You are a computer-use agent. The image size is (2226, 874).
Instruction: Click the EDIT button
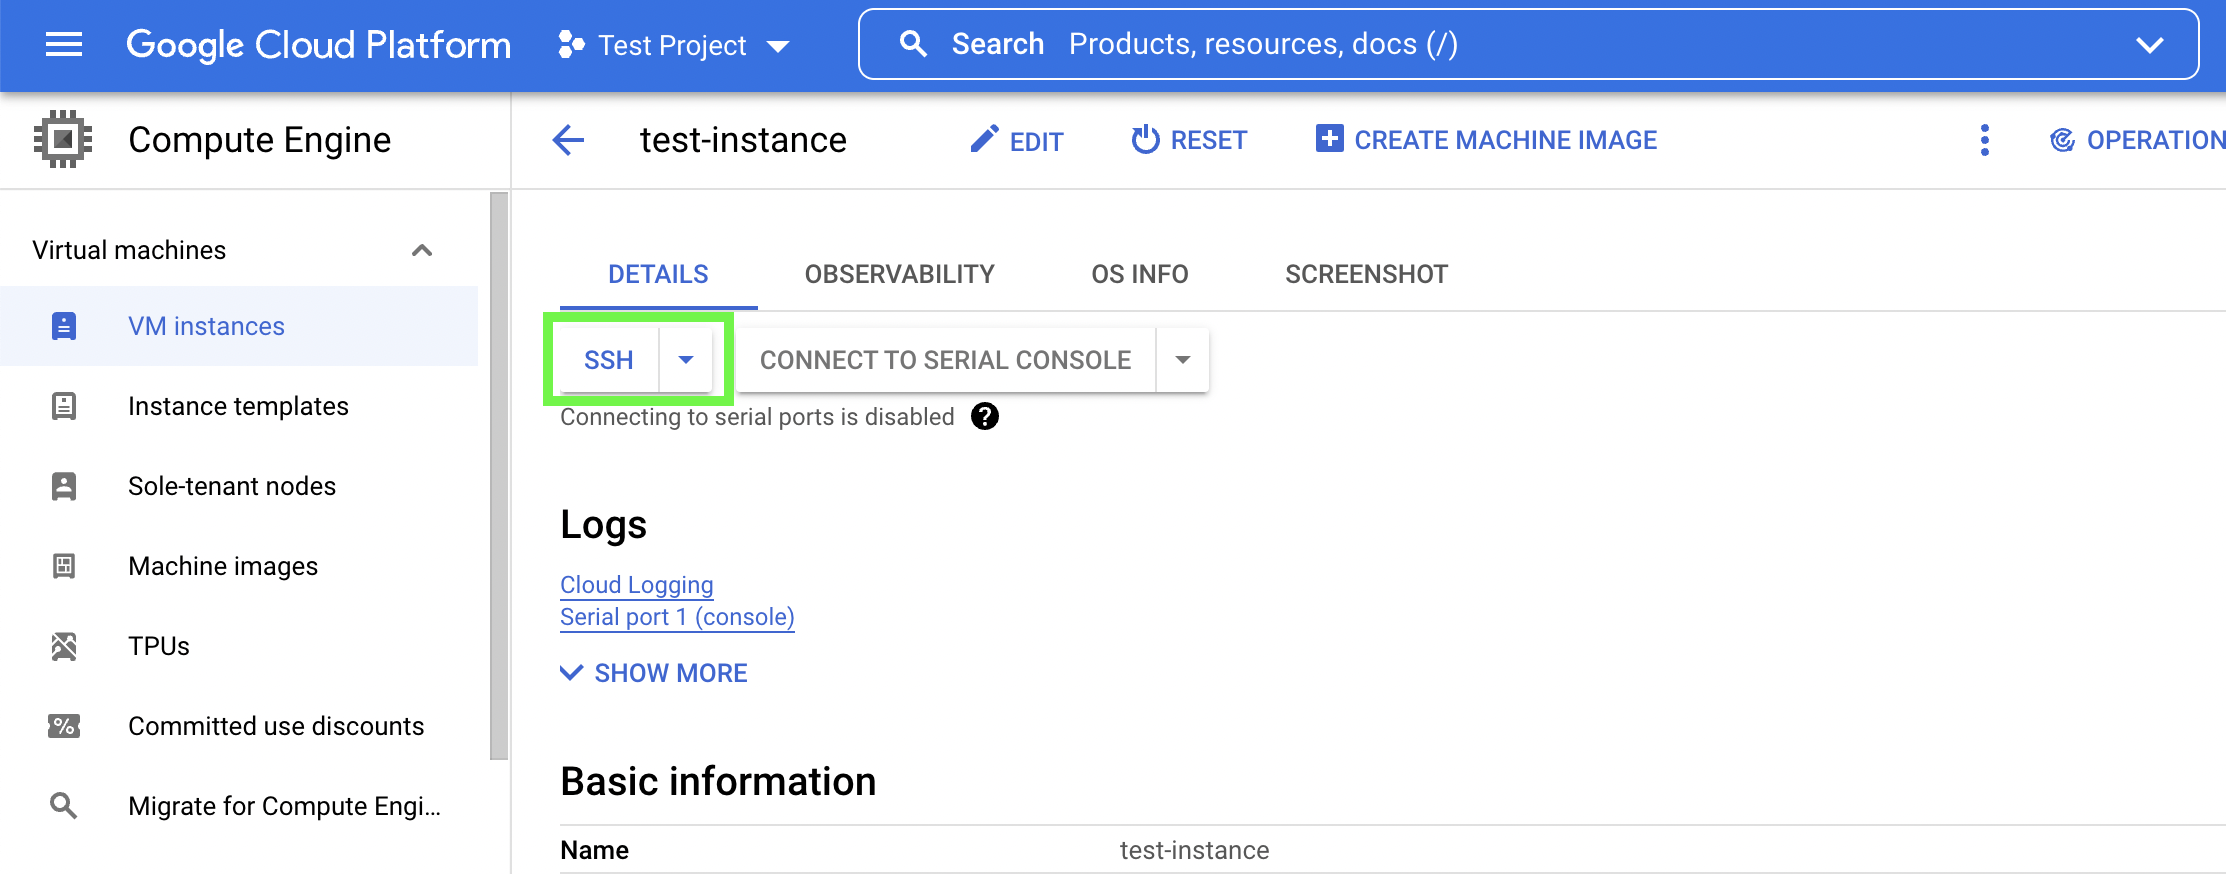[x=1016, y=140]
